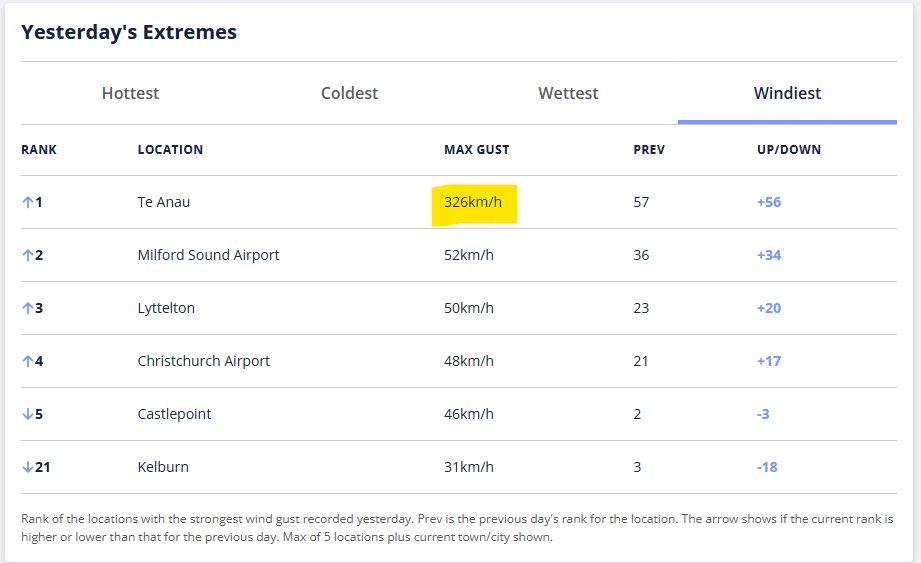Switch to the Hottest tab
The width and height of the screenshot is (921, 563).
click(x=130, y=93)
